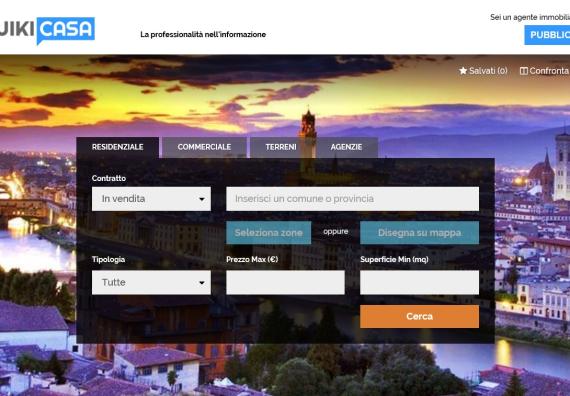Click the Disegna su mappa button
This screenshot has width=570, height=396.
[420, 233]
